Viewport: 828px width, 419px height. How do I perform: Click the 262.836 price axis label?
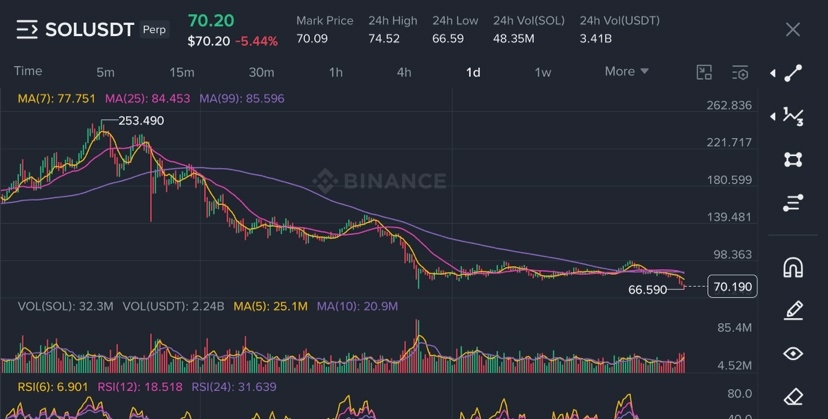pos(729,105)
